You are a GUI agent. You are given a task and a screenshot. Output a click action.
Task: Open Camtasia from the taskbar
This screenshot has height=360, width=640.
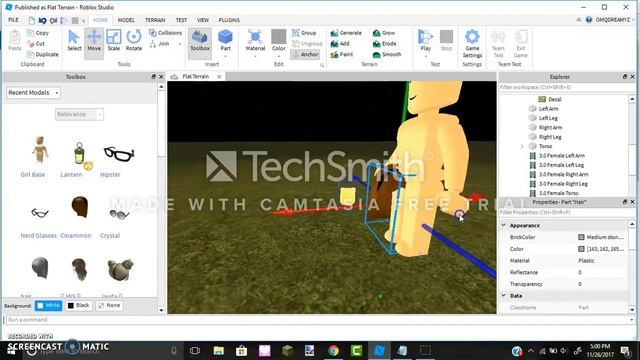tap(356, 351)
